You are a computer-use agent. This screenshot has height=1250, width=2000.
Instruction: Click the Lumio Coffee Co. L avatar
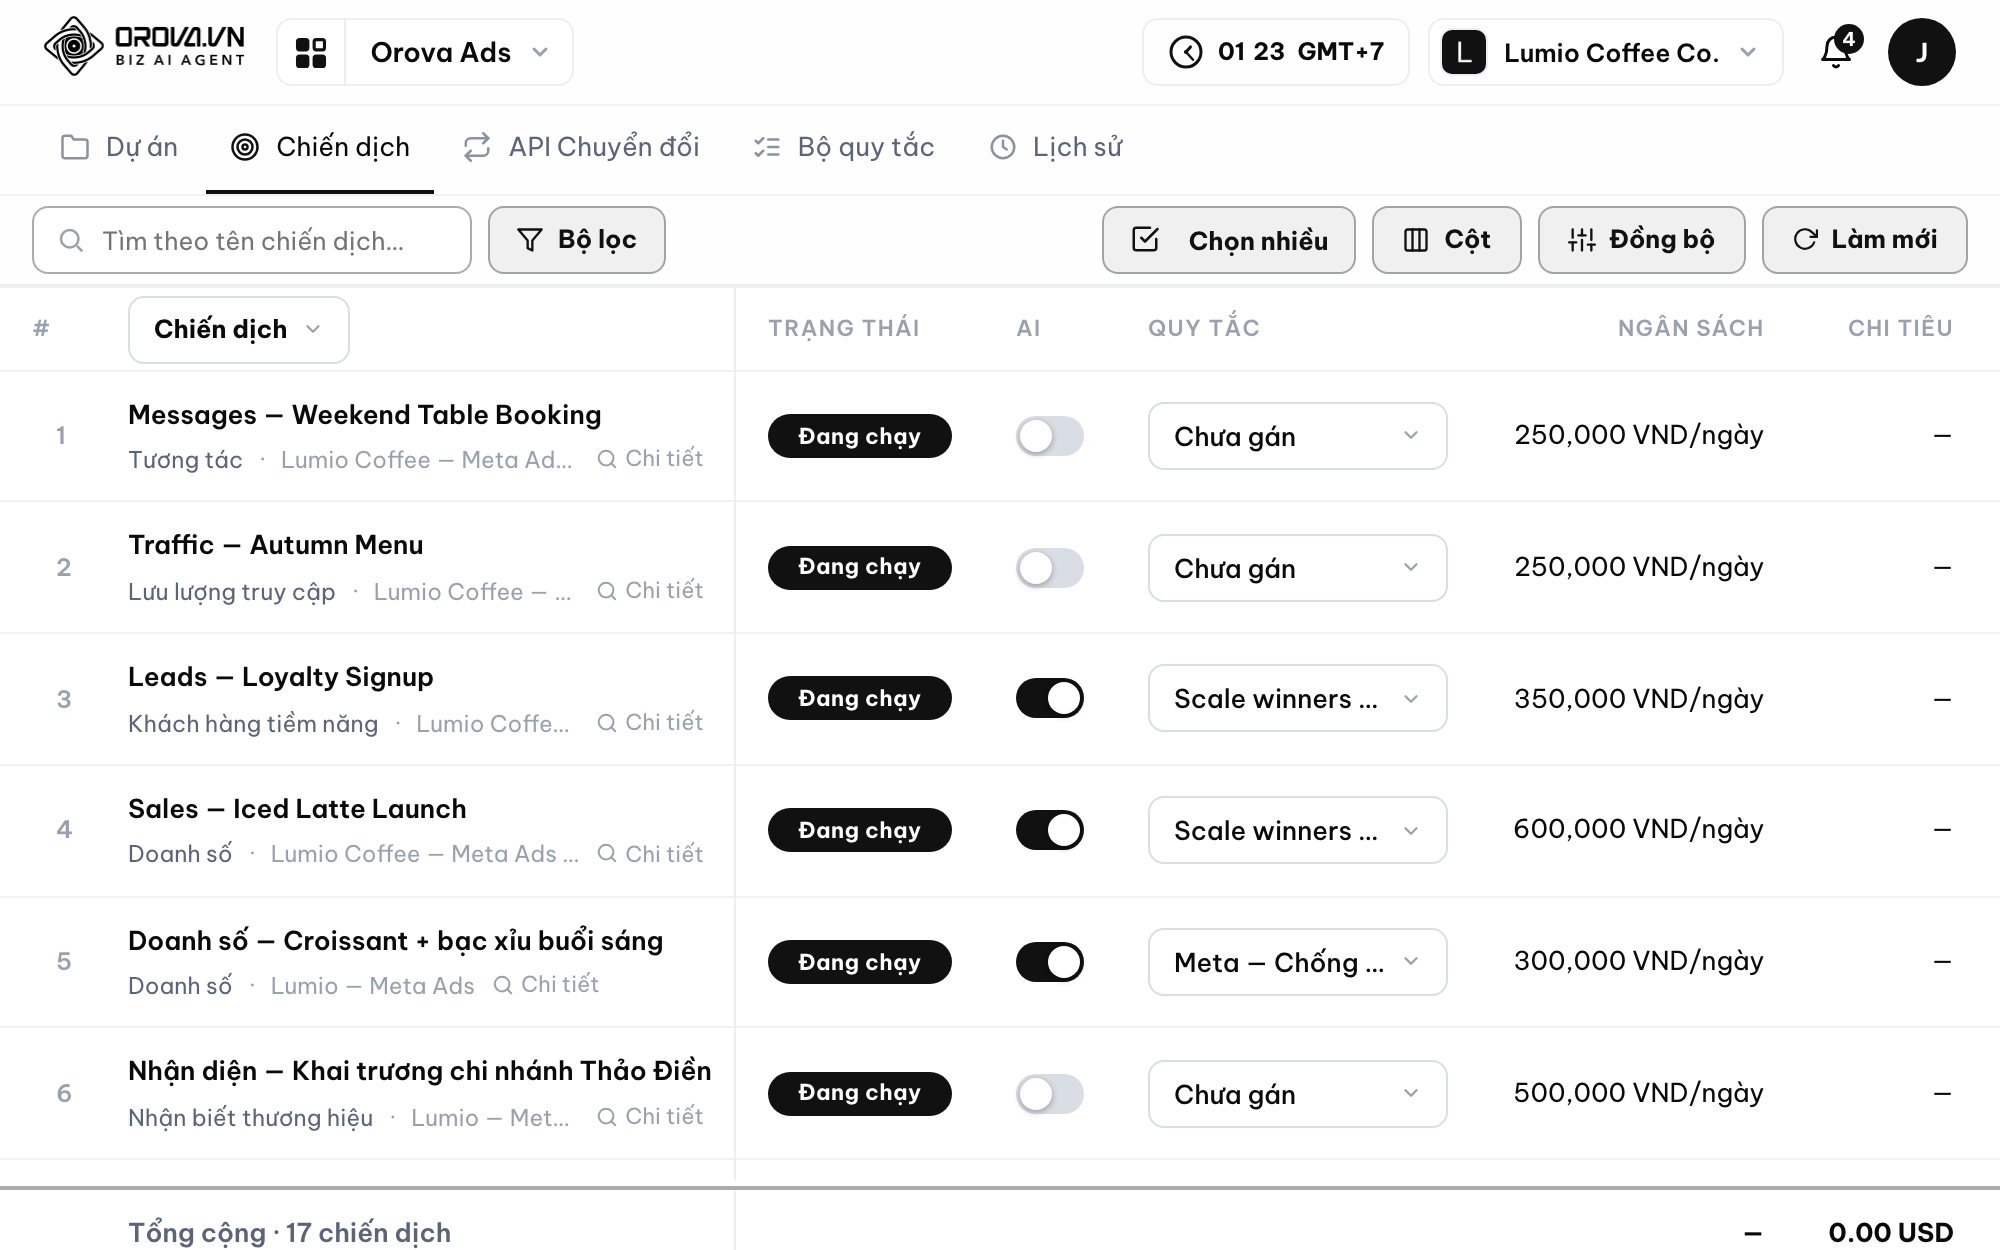pos(1463,52)
